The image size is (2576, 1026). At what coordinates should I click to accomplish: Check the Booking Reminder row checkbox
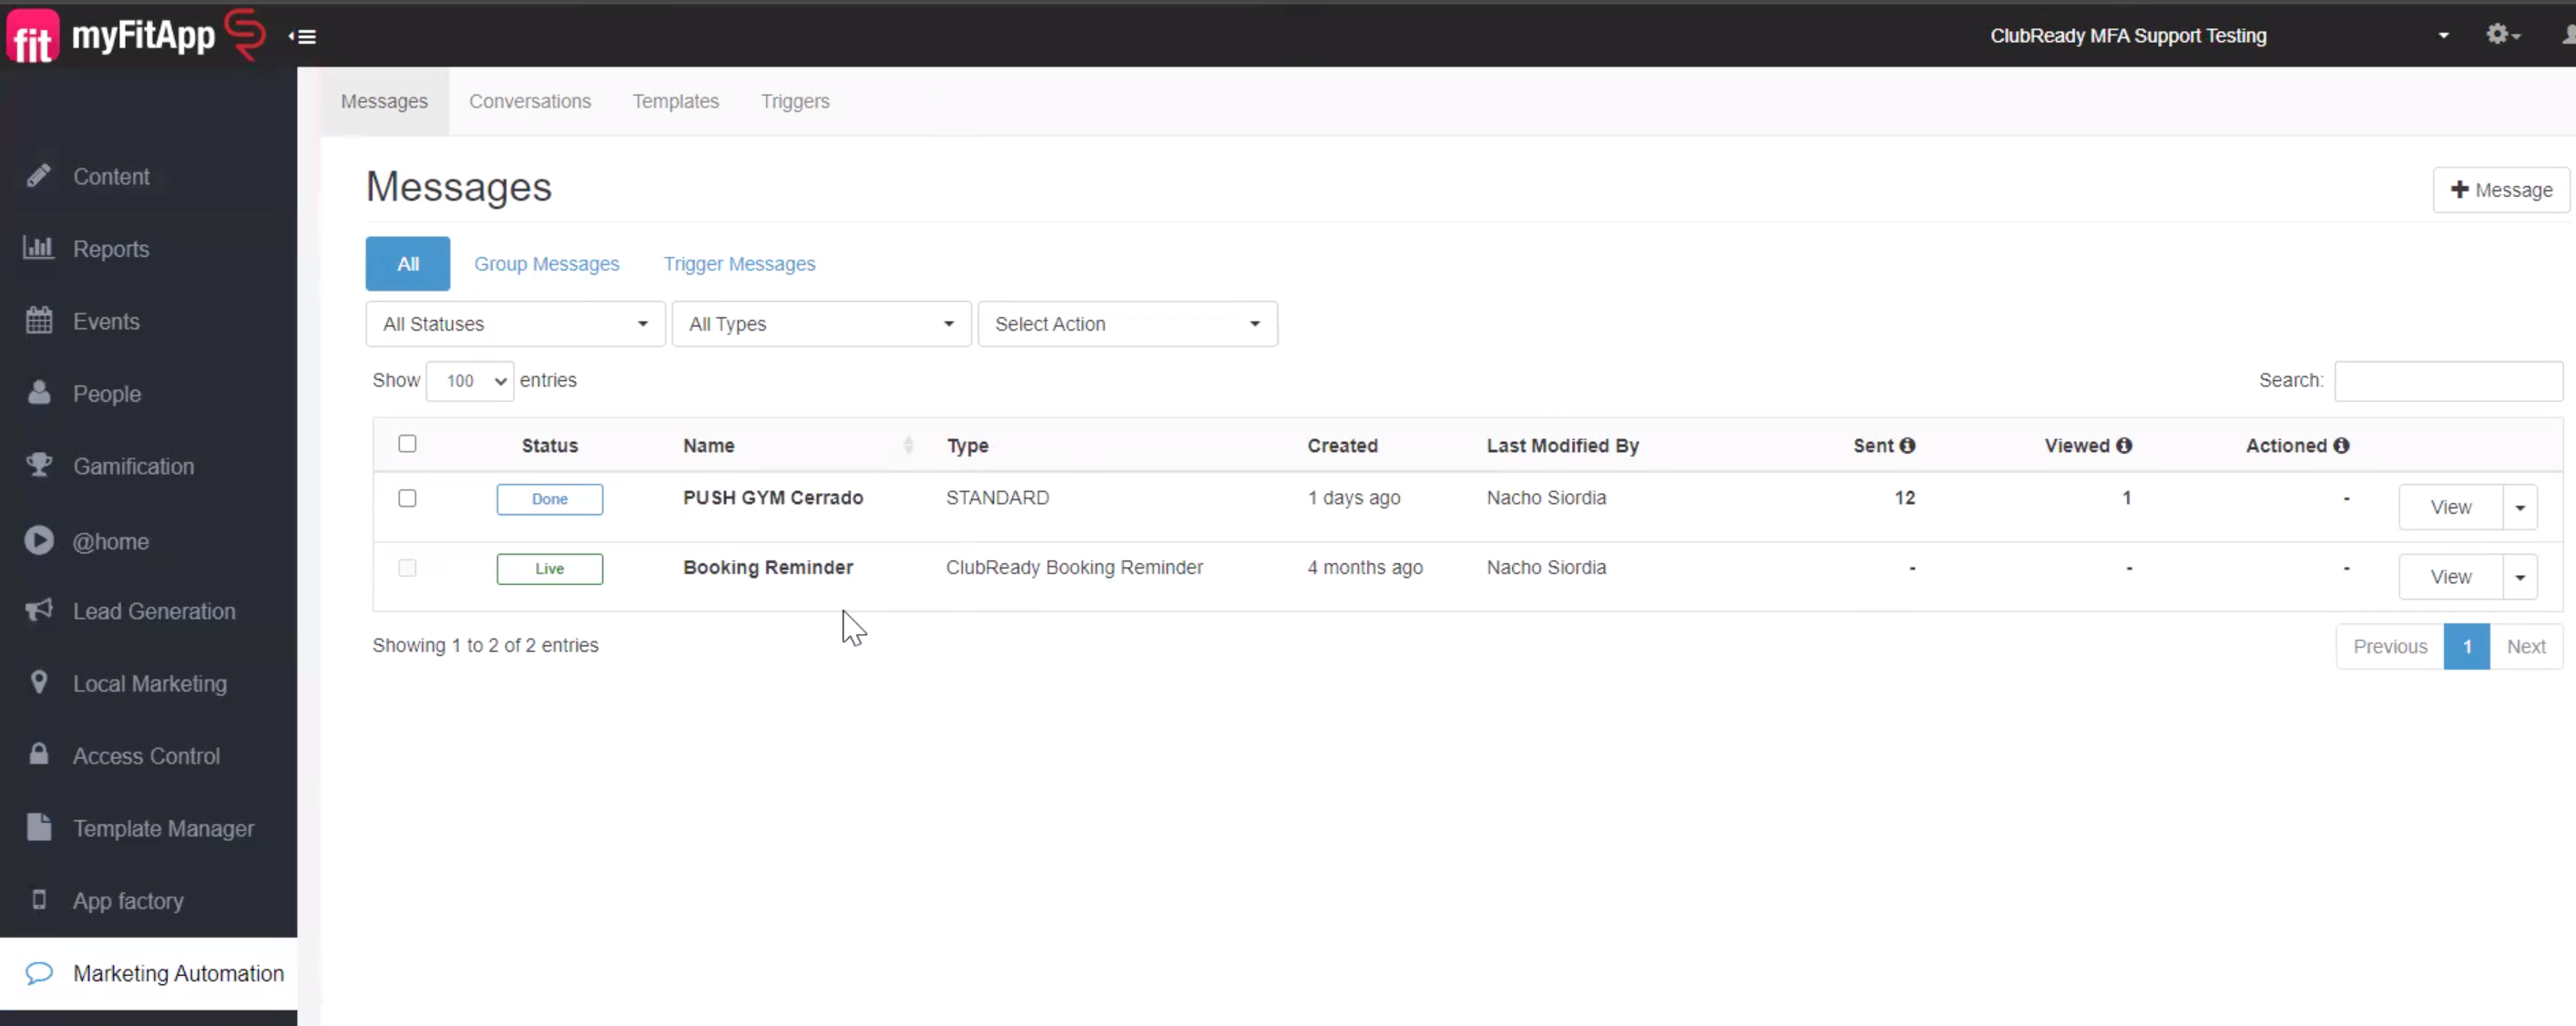[407, 568]
